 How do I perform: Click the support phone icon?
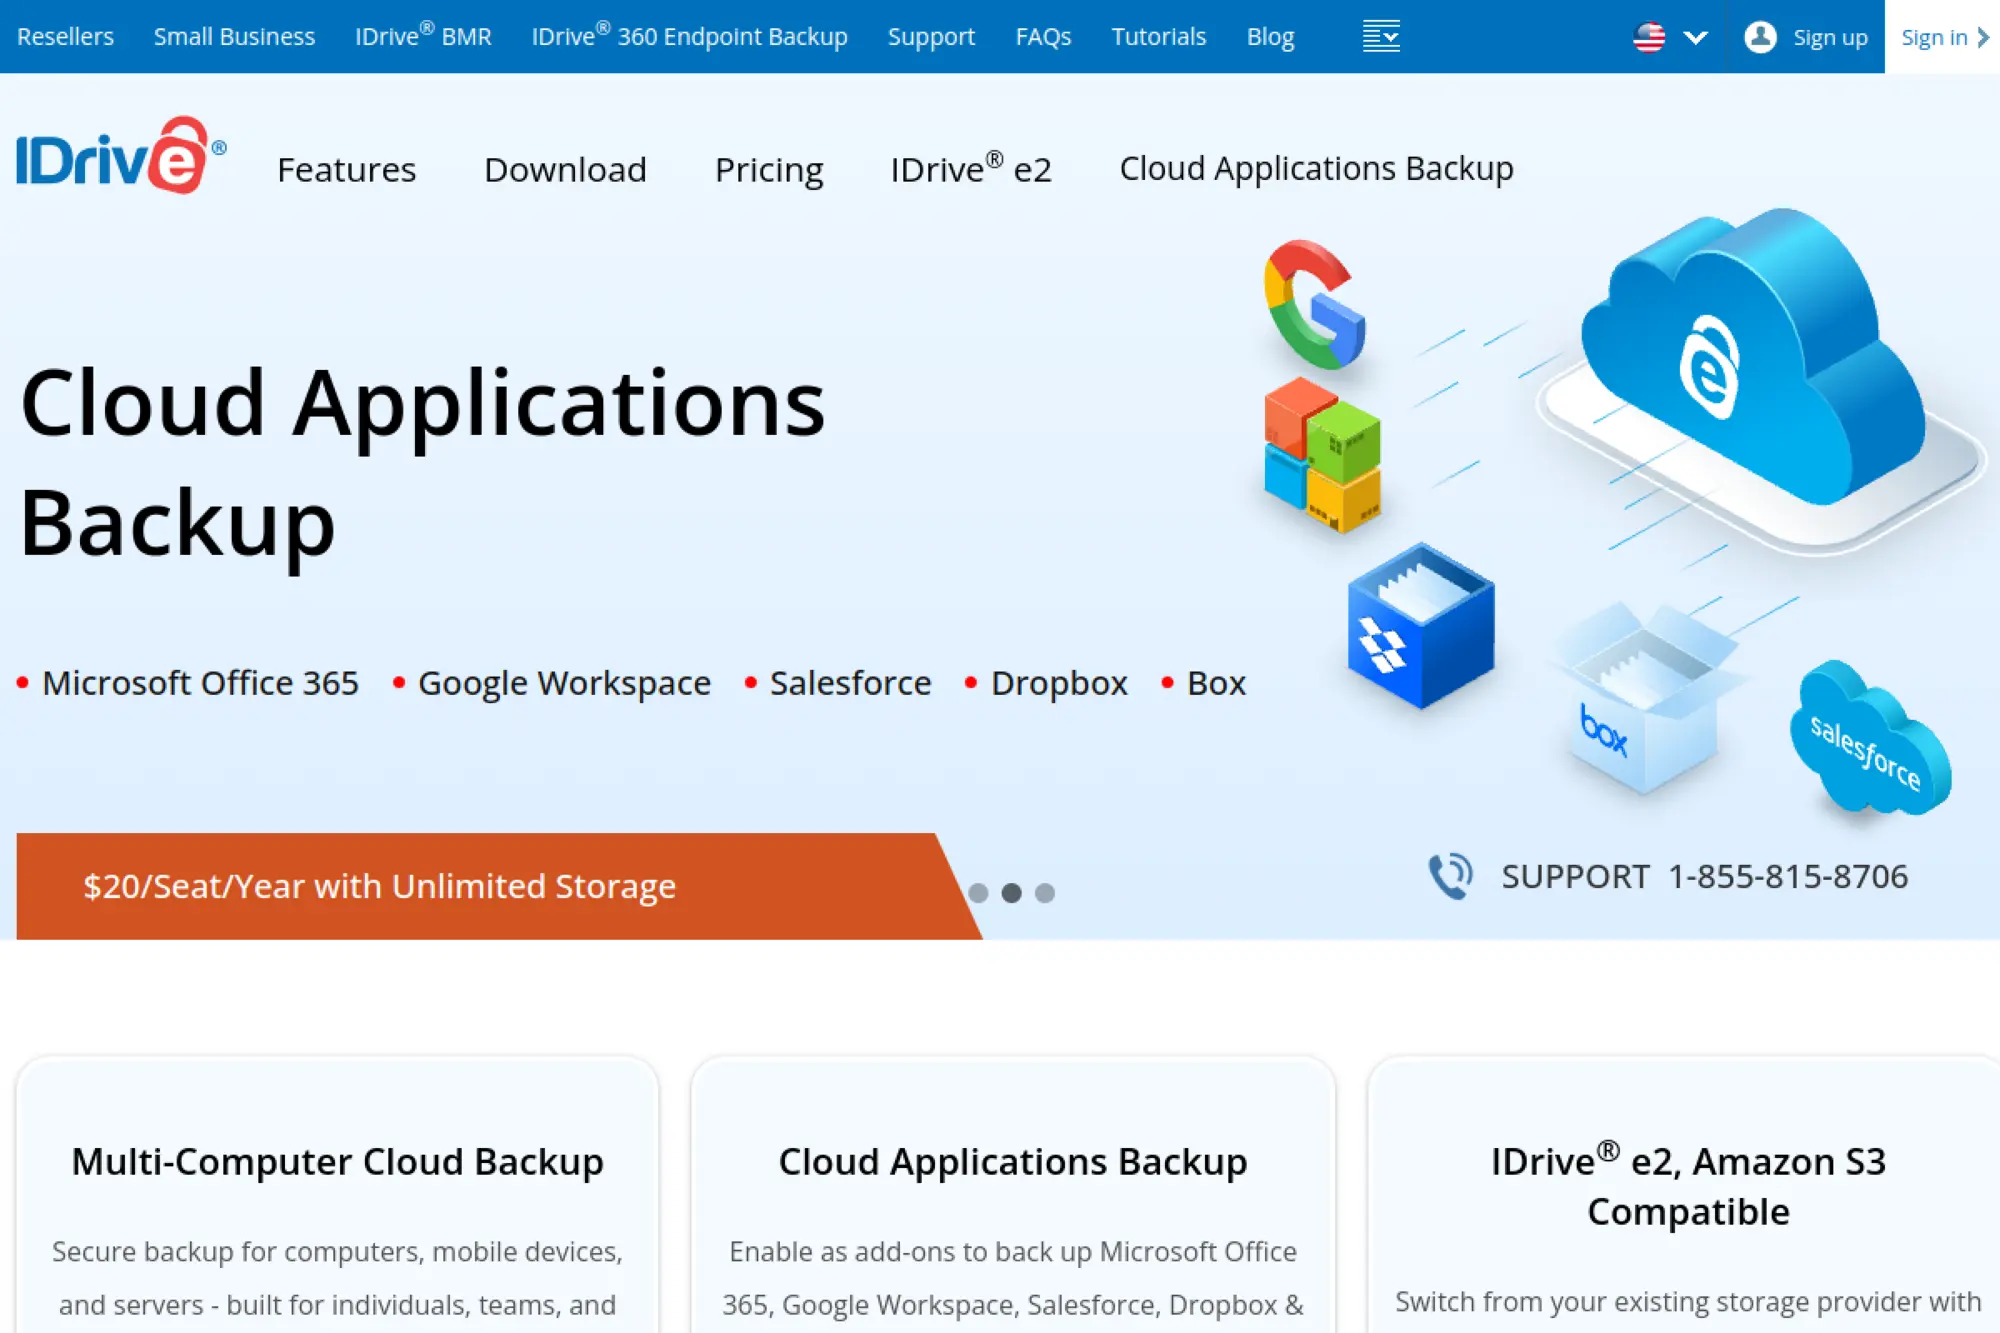1450,876
